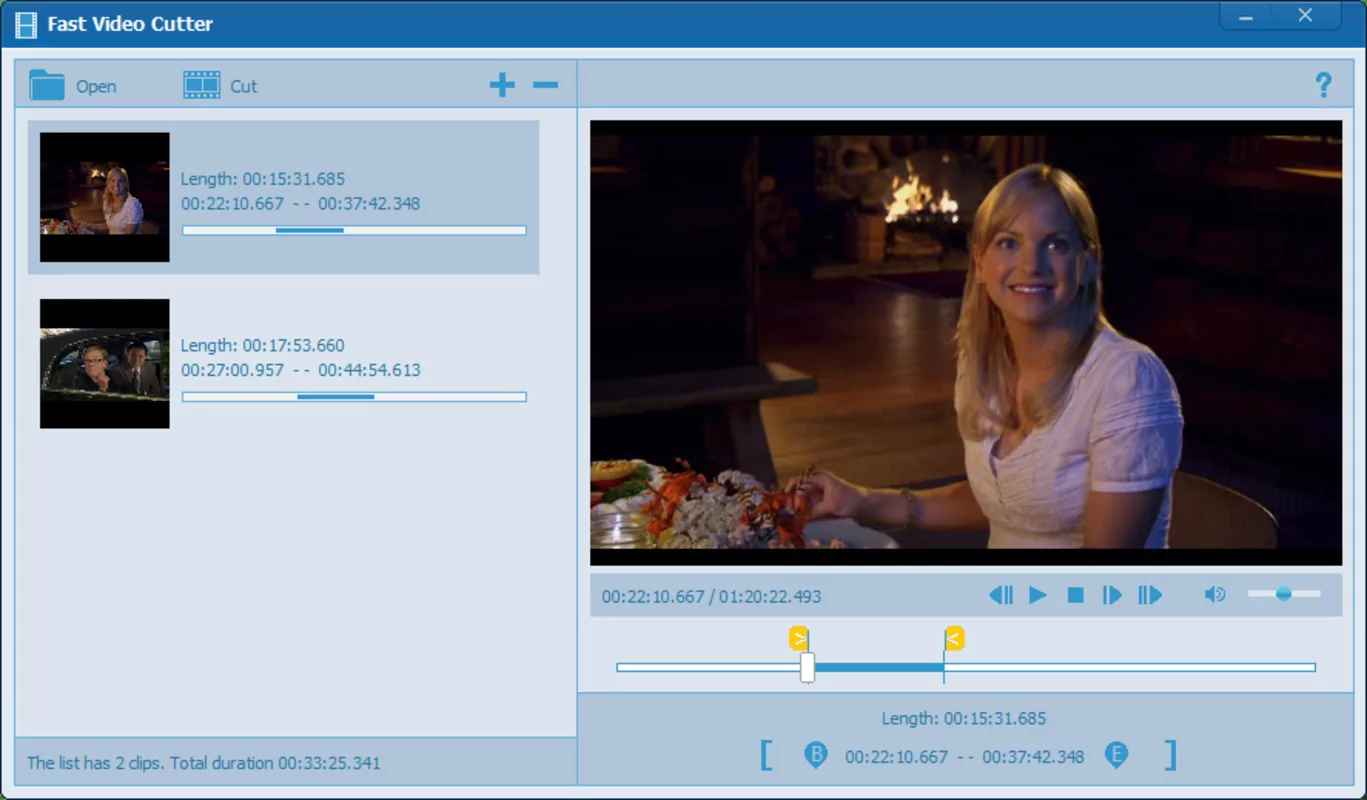Step forward one frame
This screenshot has width=1367, height=800.
1112,595
